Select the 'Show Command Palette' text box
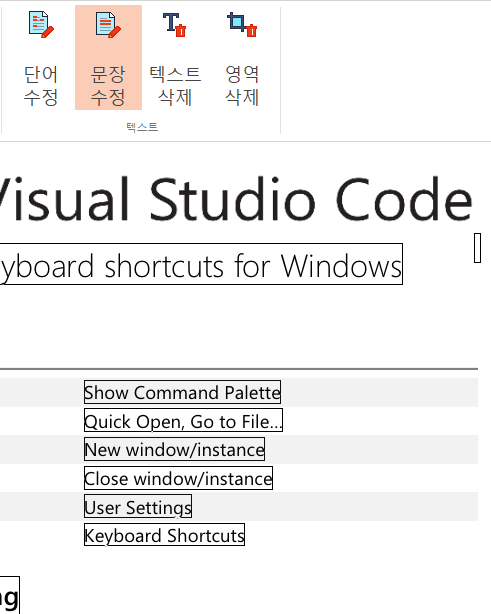The image size is (491, 614). [x=182, y=392]
